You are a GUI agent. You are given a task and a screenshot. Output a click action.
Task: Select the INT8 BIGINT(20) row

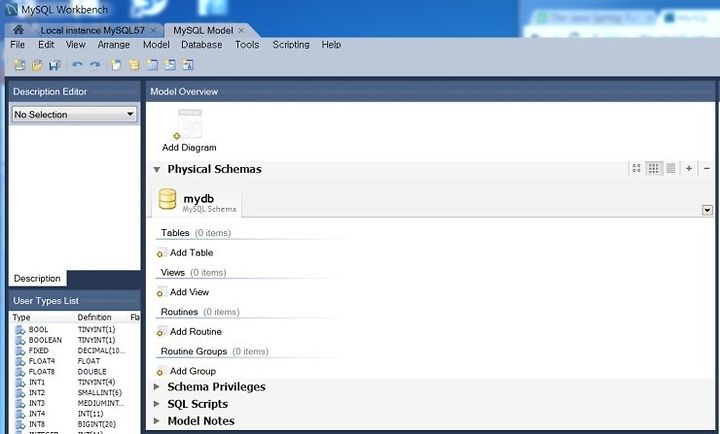pos(74,425)
